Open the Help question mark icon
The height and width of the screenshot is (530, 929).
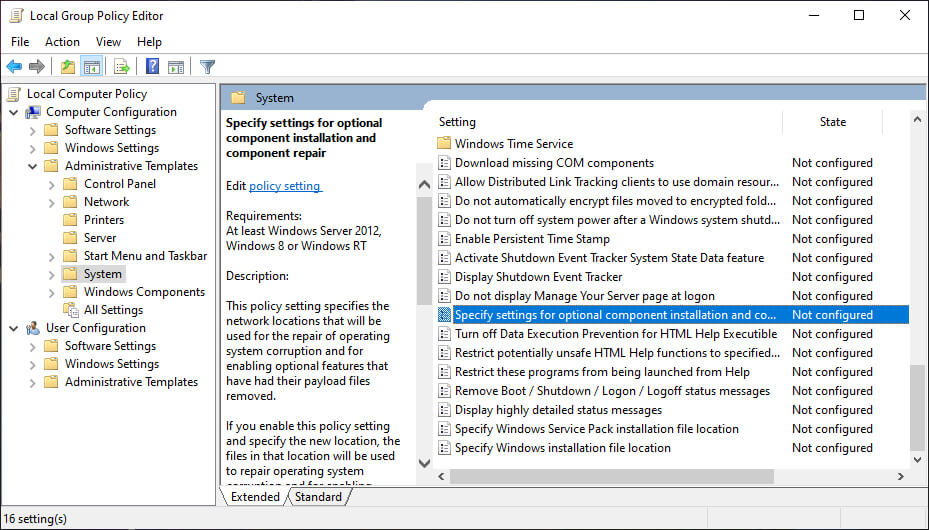point(152,66)
